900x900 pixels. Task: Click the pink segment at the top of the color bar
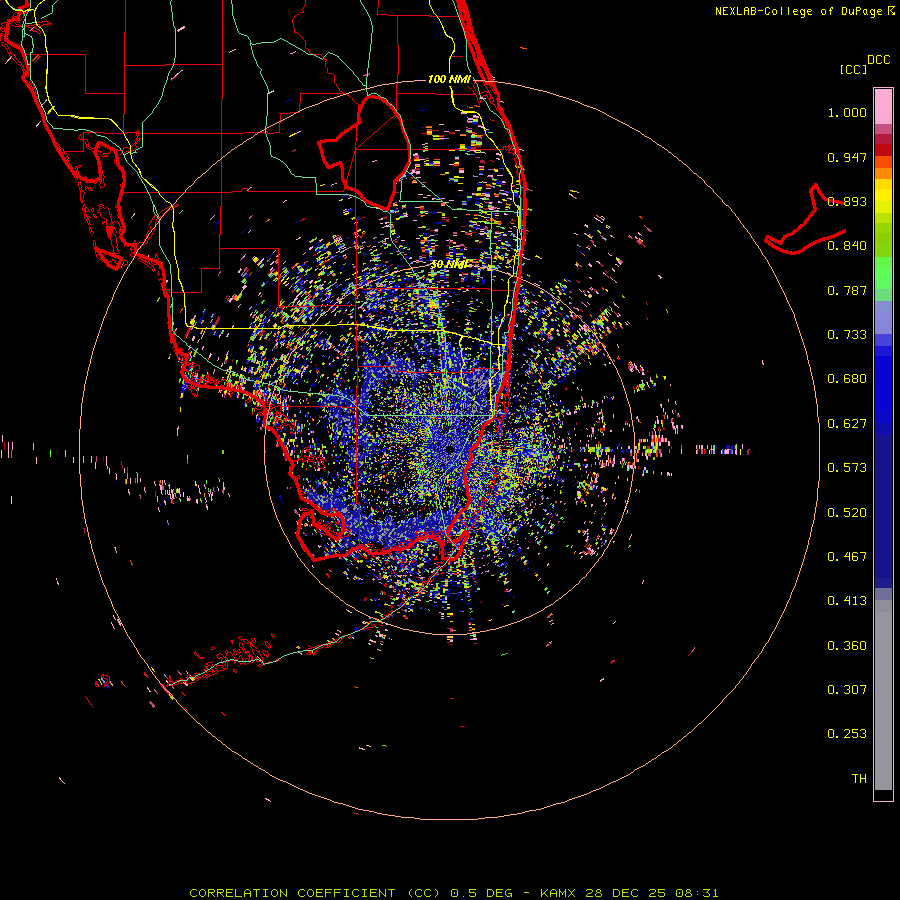[x=883, y=106]
